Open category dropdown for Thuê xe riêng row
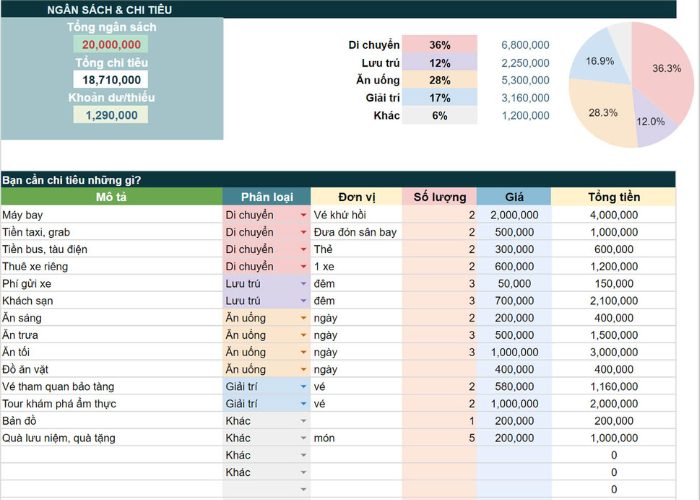This screenshot has height=500, width=700. pyautogui.click(x=303, y=267)
